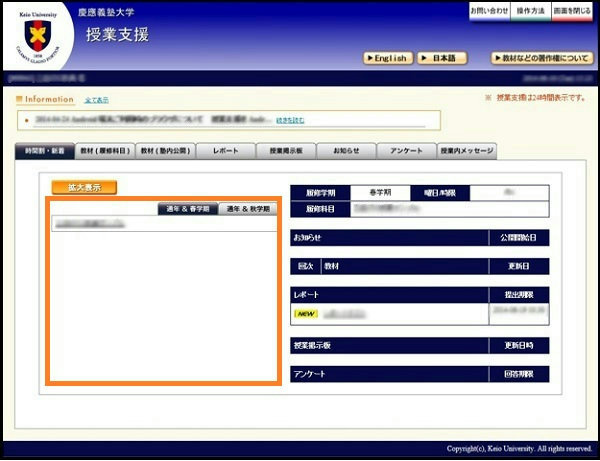This screenshot has width=600, height=461.
Task: Open 教材などの著作権について page
Action: pyautogui.click(x=542, y=59)
